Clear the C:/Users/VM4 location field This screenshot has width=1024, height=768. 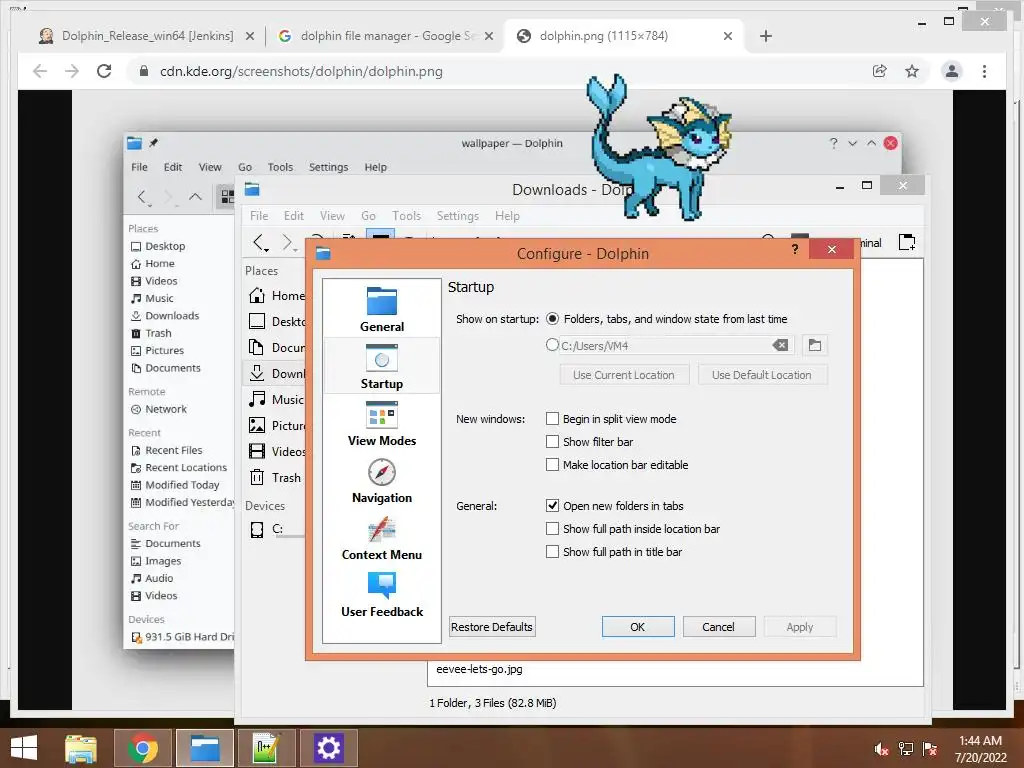click(x=780, y=345)
